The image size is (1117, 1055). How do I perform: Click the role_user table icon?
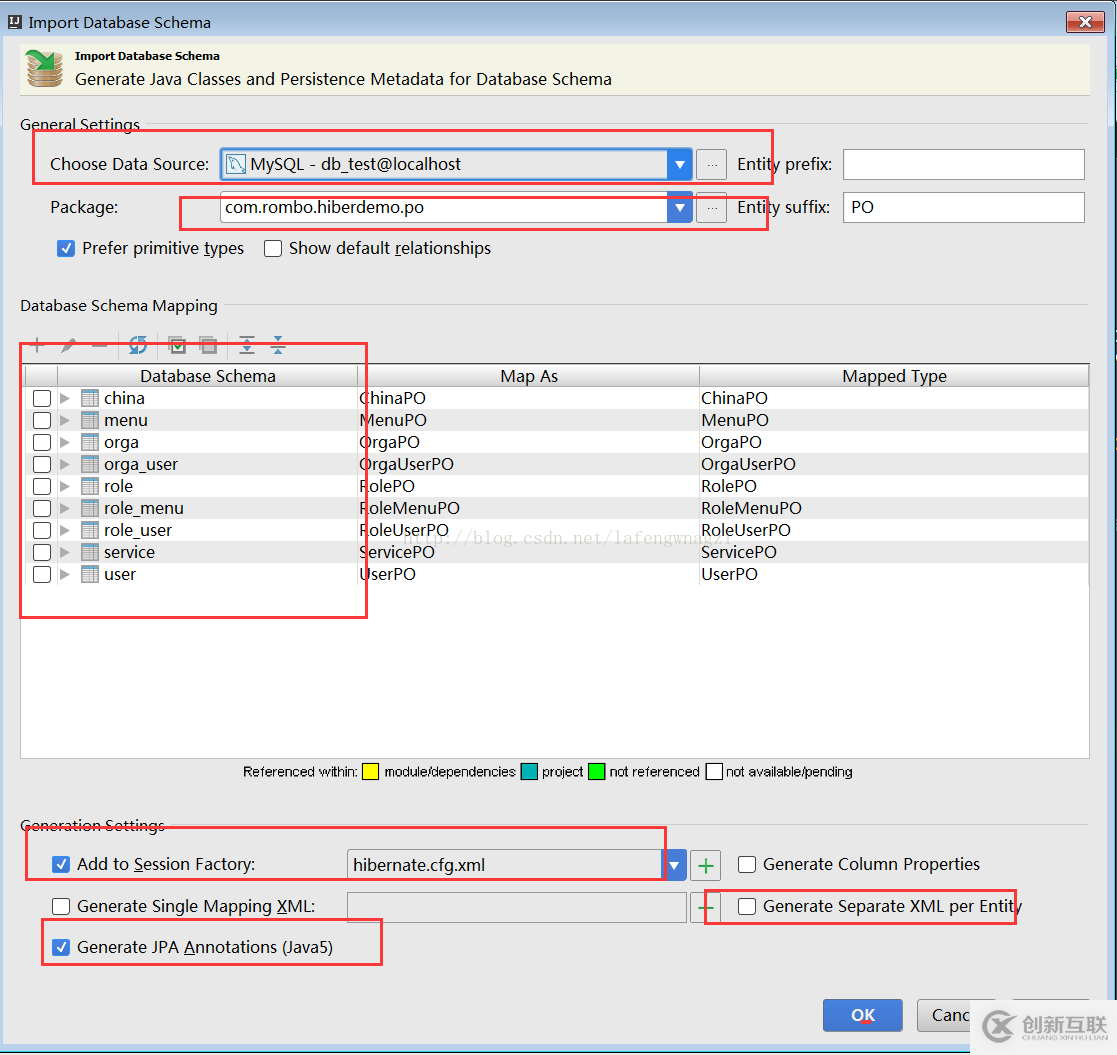tap(90, 530)
